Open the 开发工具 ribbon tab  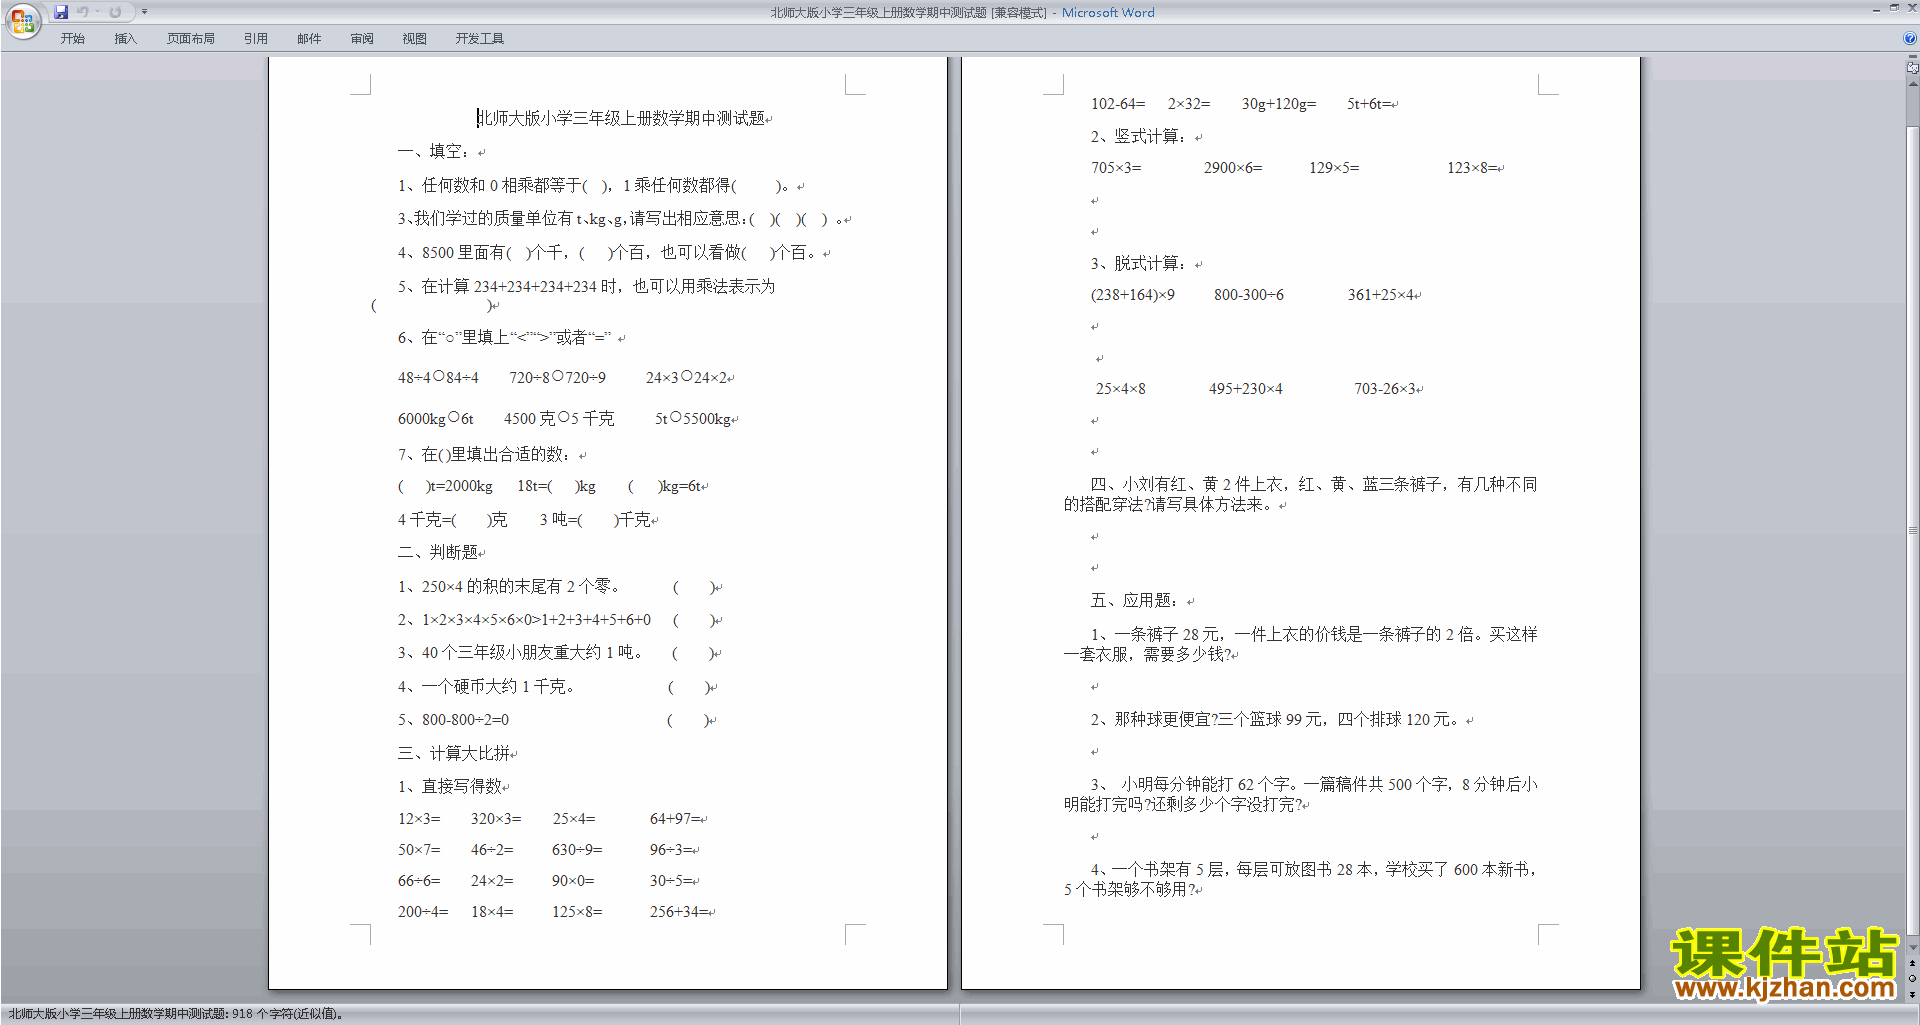click(x=480, y=39)
